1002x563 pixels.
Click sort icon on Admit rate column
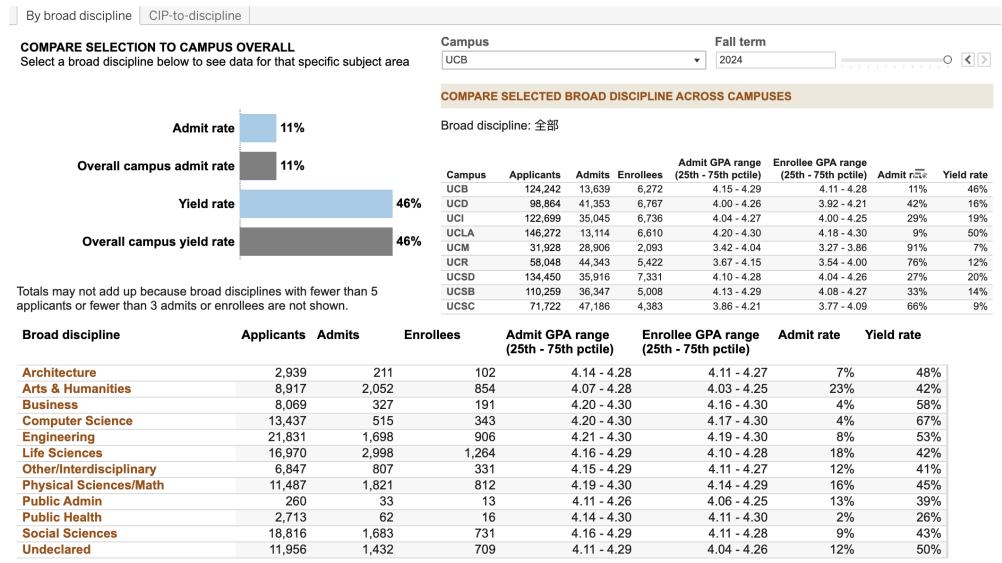pos(917,174)
